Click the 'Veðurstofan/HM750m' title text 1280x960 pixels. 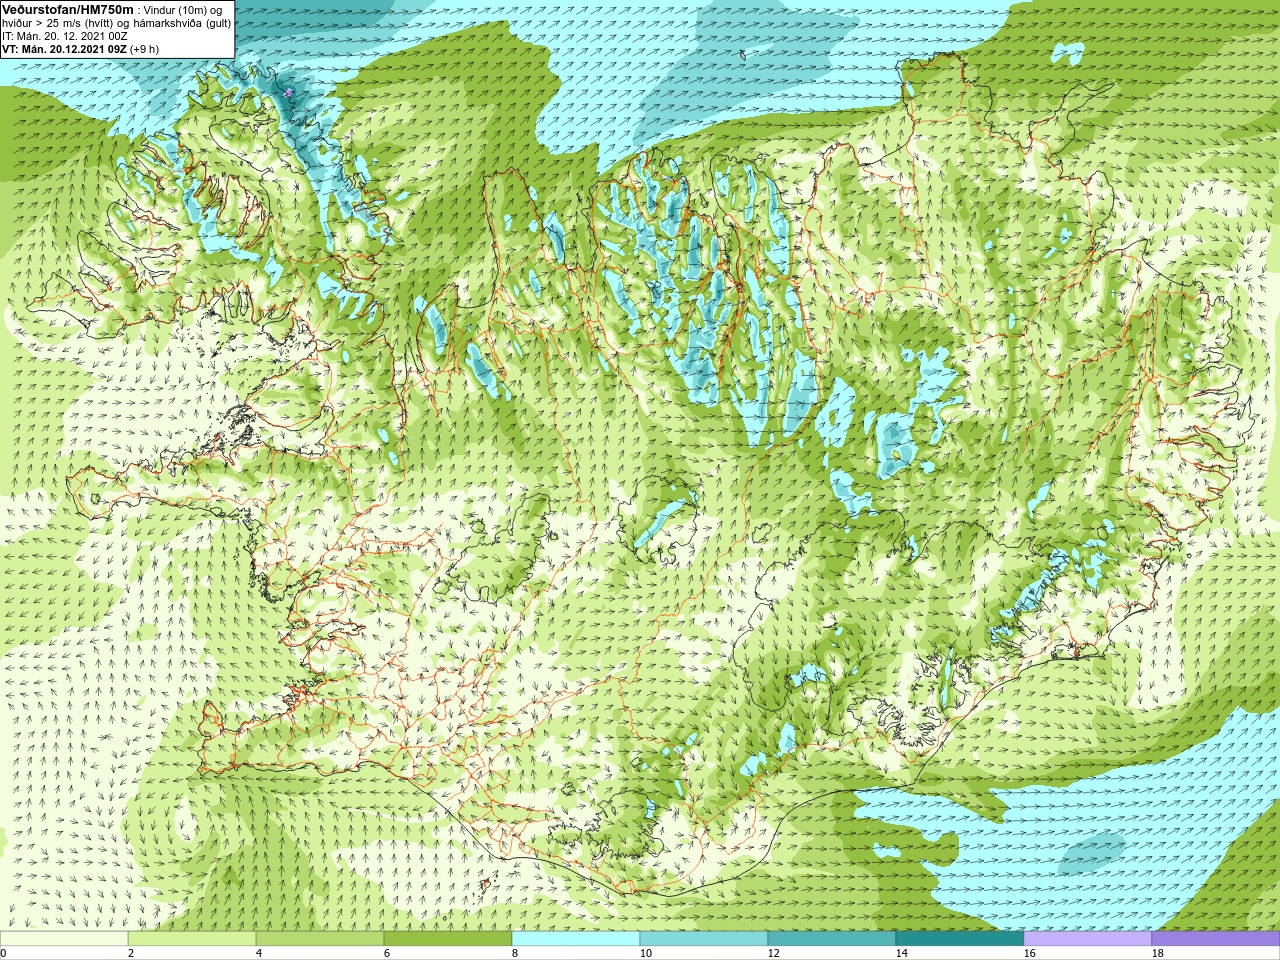pyautogui.click(x=68, y=9)
